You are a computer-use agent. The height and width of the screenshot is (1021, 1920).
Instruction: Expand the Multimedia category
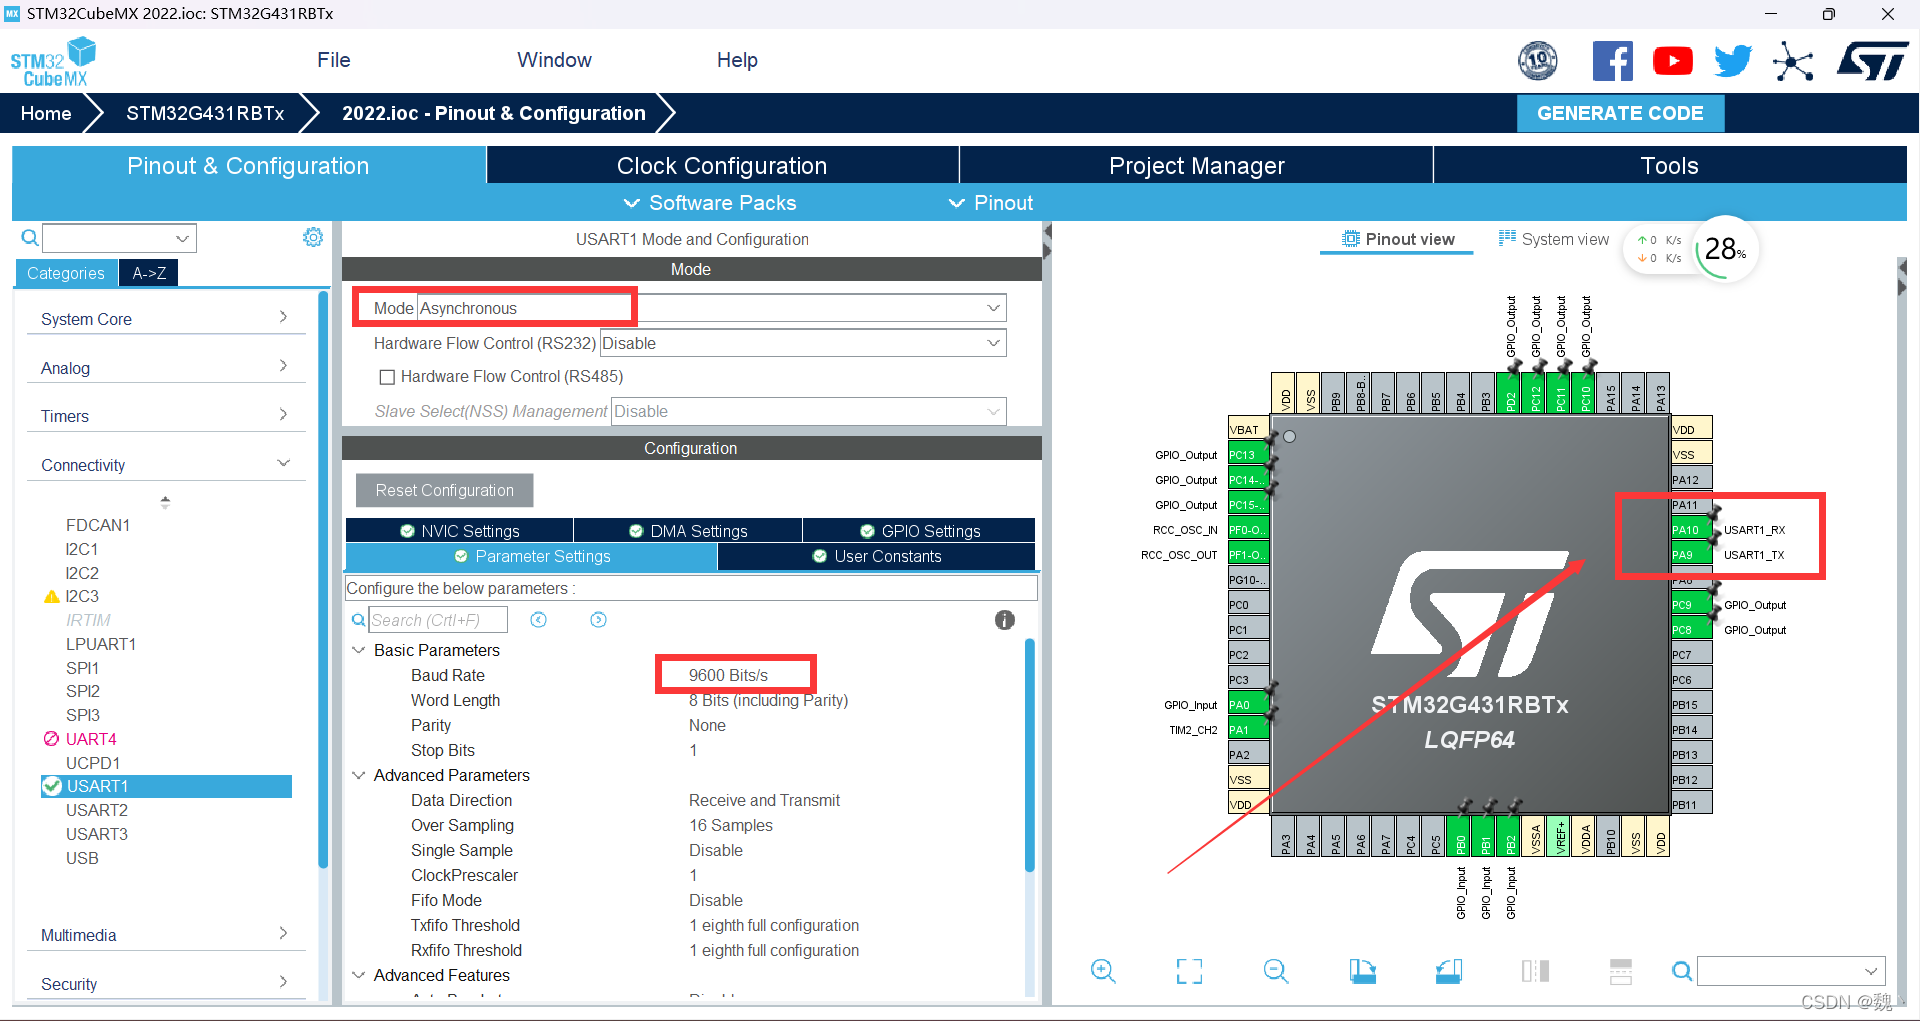click(x=165, y=935)
